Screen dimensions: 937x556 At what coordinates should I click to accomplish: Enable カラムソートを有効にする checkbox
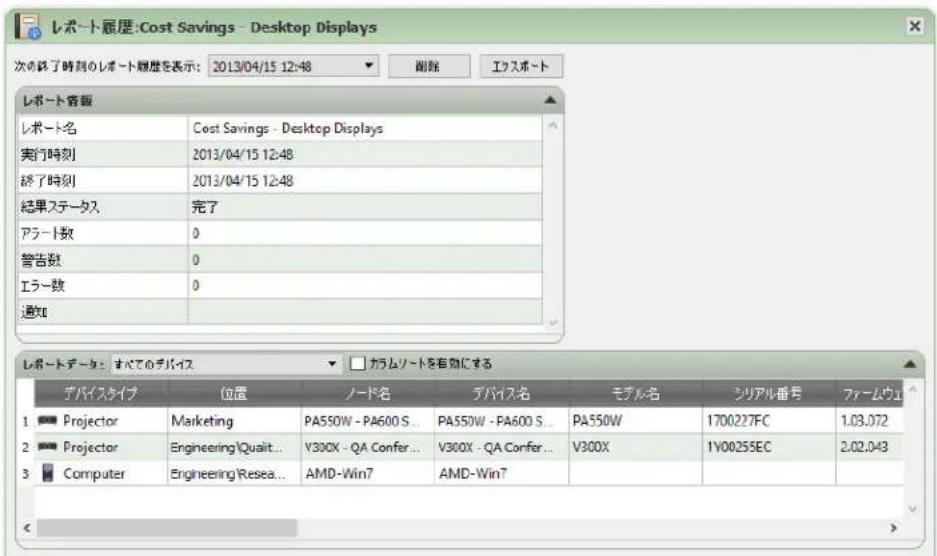click(x=357, y=363)
